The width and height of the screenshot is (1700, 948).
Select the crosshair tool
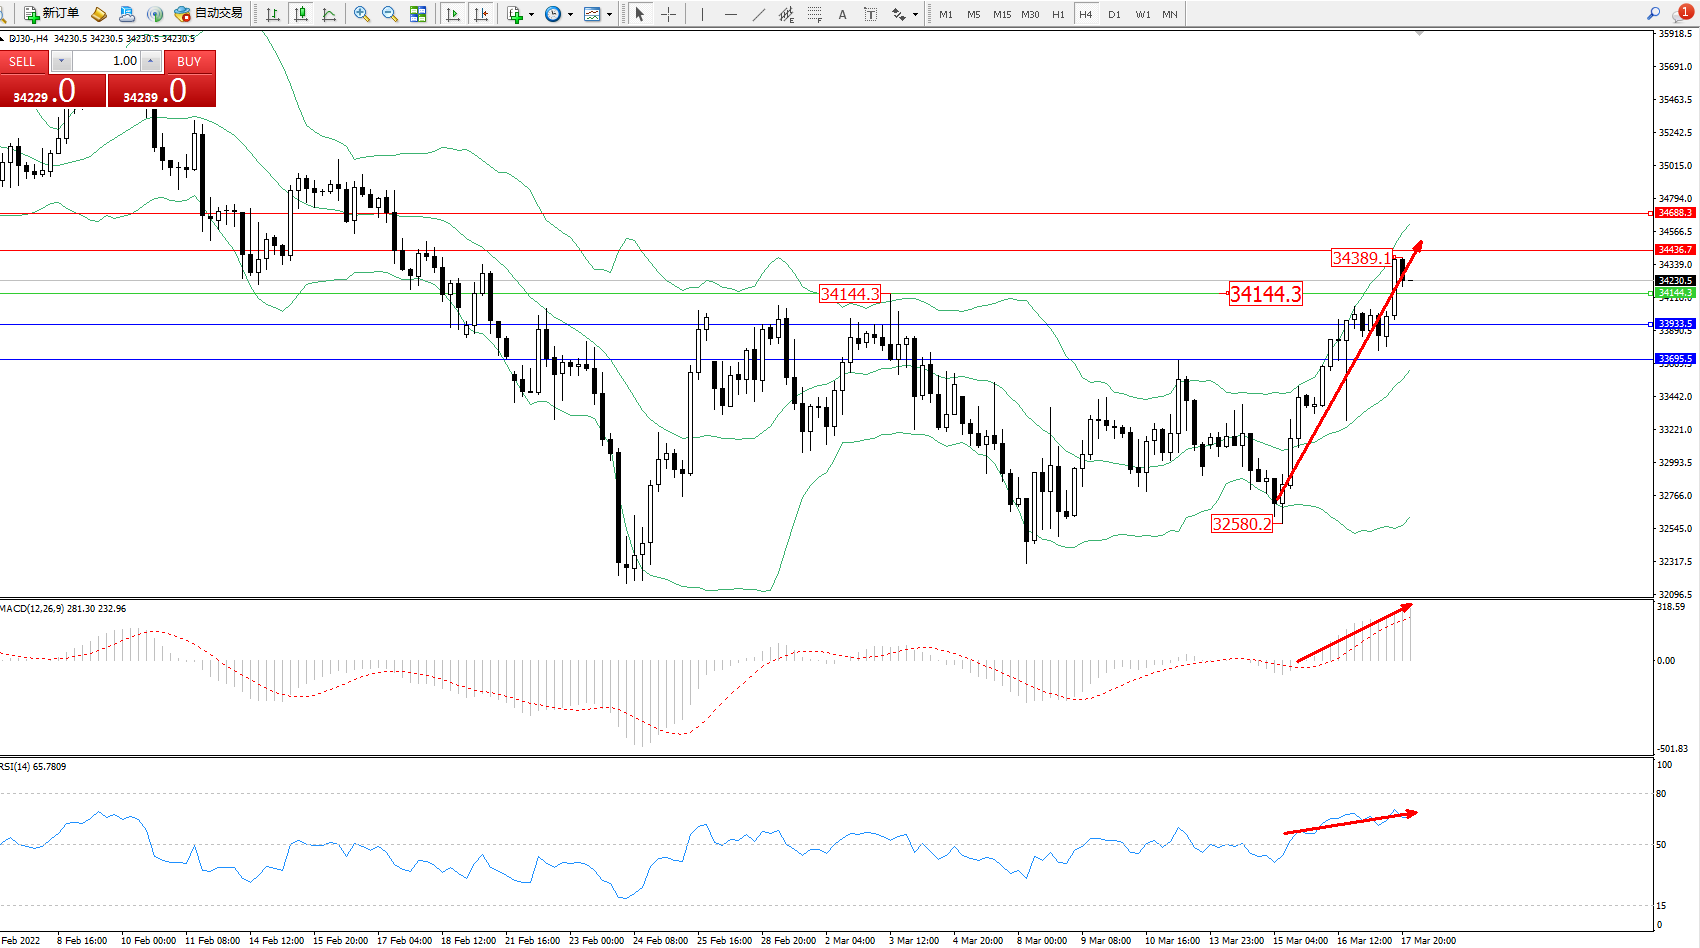668,14
